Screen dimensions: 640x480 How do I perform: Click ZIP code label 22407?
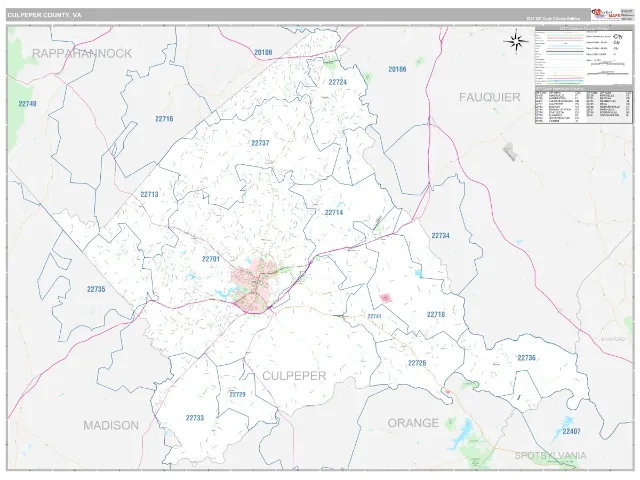[571, 431]
